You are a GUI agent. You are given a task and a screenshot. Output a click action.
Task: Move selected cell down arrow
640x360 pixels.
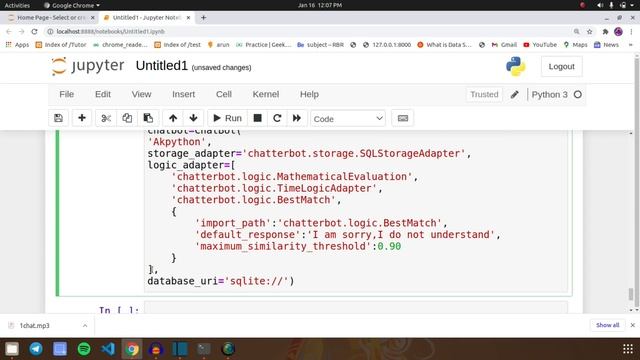click(x=193, y=118)
